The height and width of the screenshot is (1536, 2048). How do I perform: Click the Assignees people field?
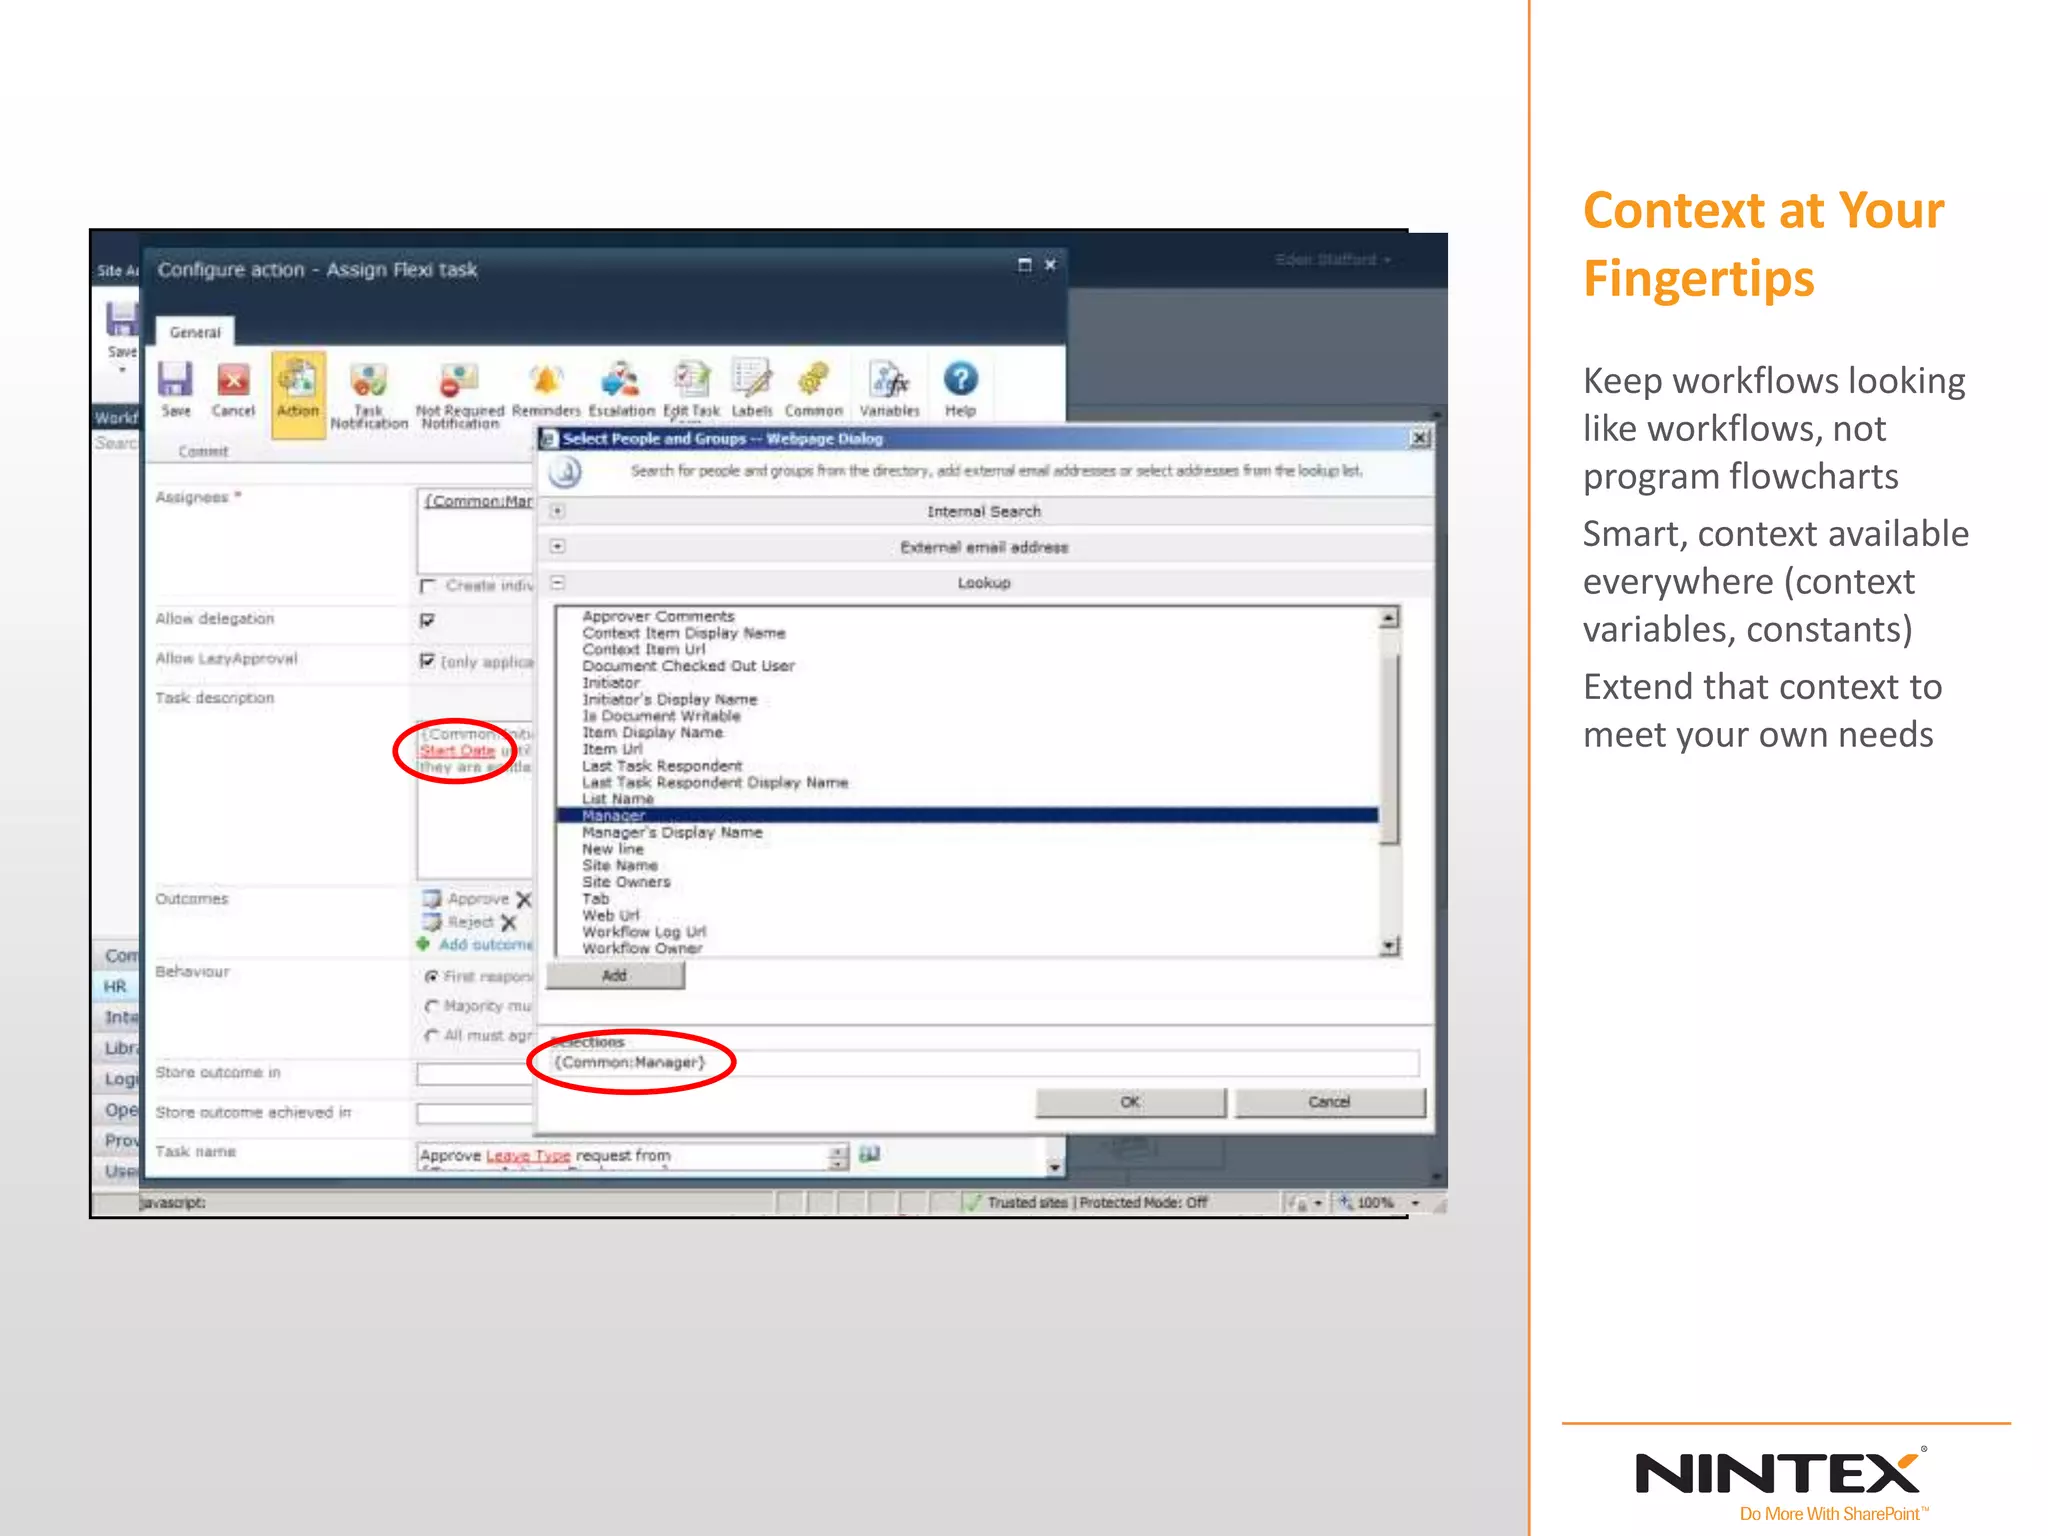(x=476, y=530)
